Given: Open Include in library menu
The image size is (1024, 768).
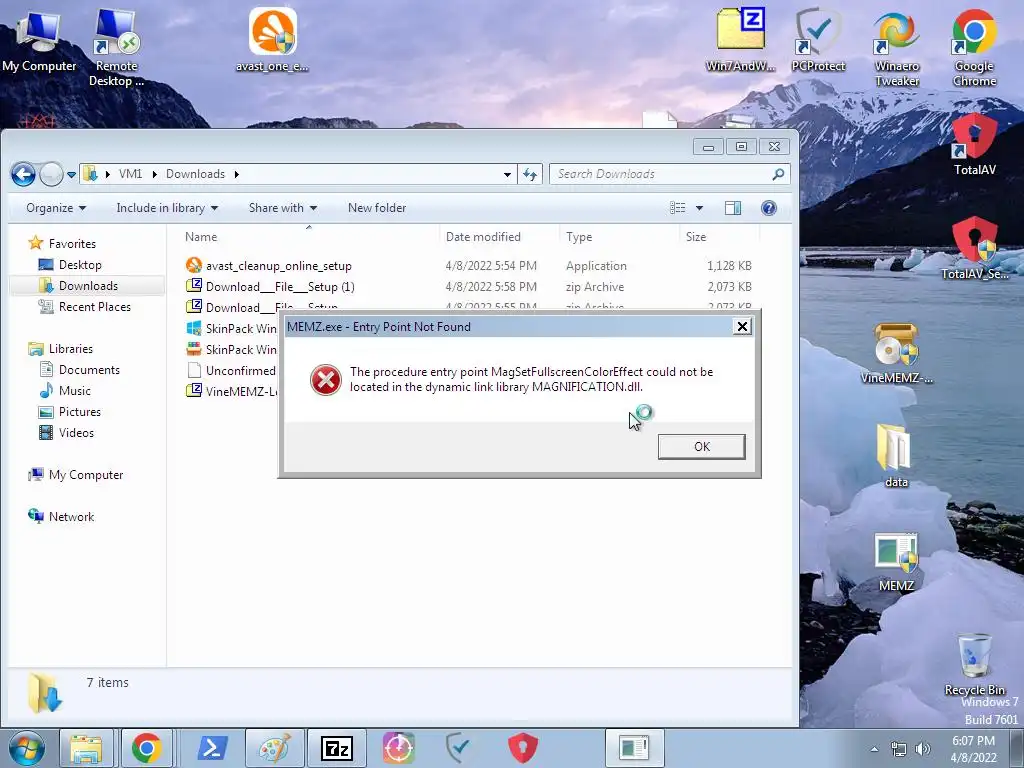Looking at the screenshot, I should tap(167, 208).
